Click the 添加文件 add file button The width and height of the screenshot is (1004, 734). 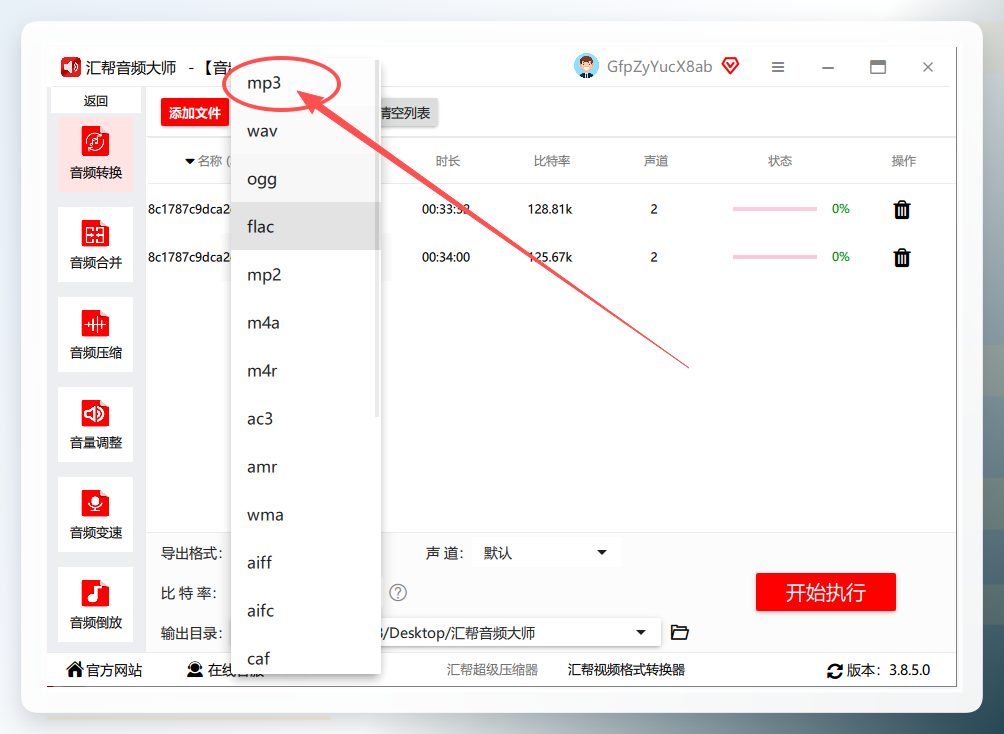[195, 113]
